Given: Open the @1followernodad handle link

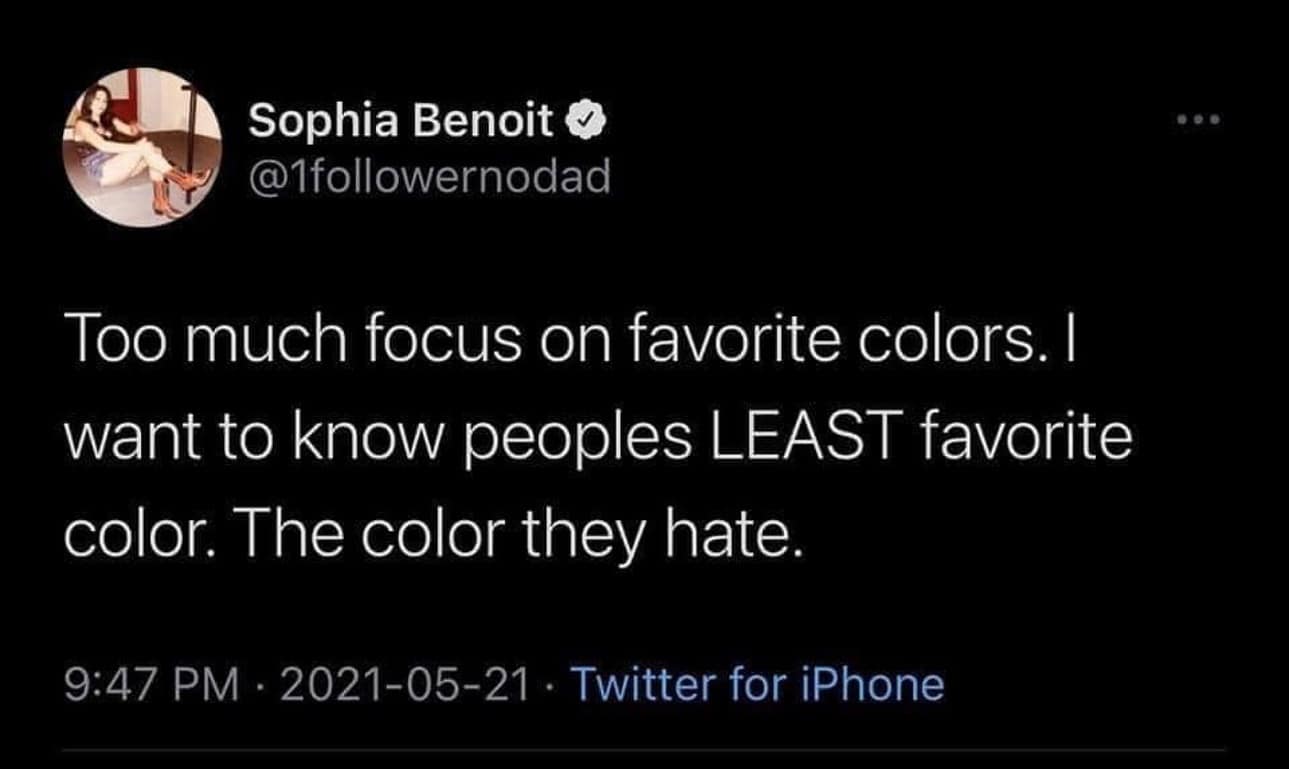Looking at the screenshot, I should pyautogui.click(x=428, y=177).
